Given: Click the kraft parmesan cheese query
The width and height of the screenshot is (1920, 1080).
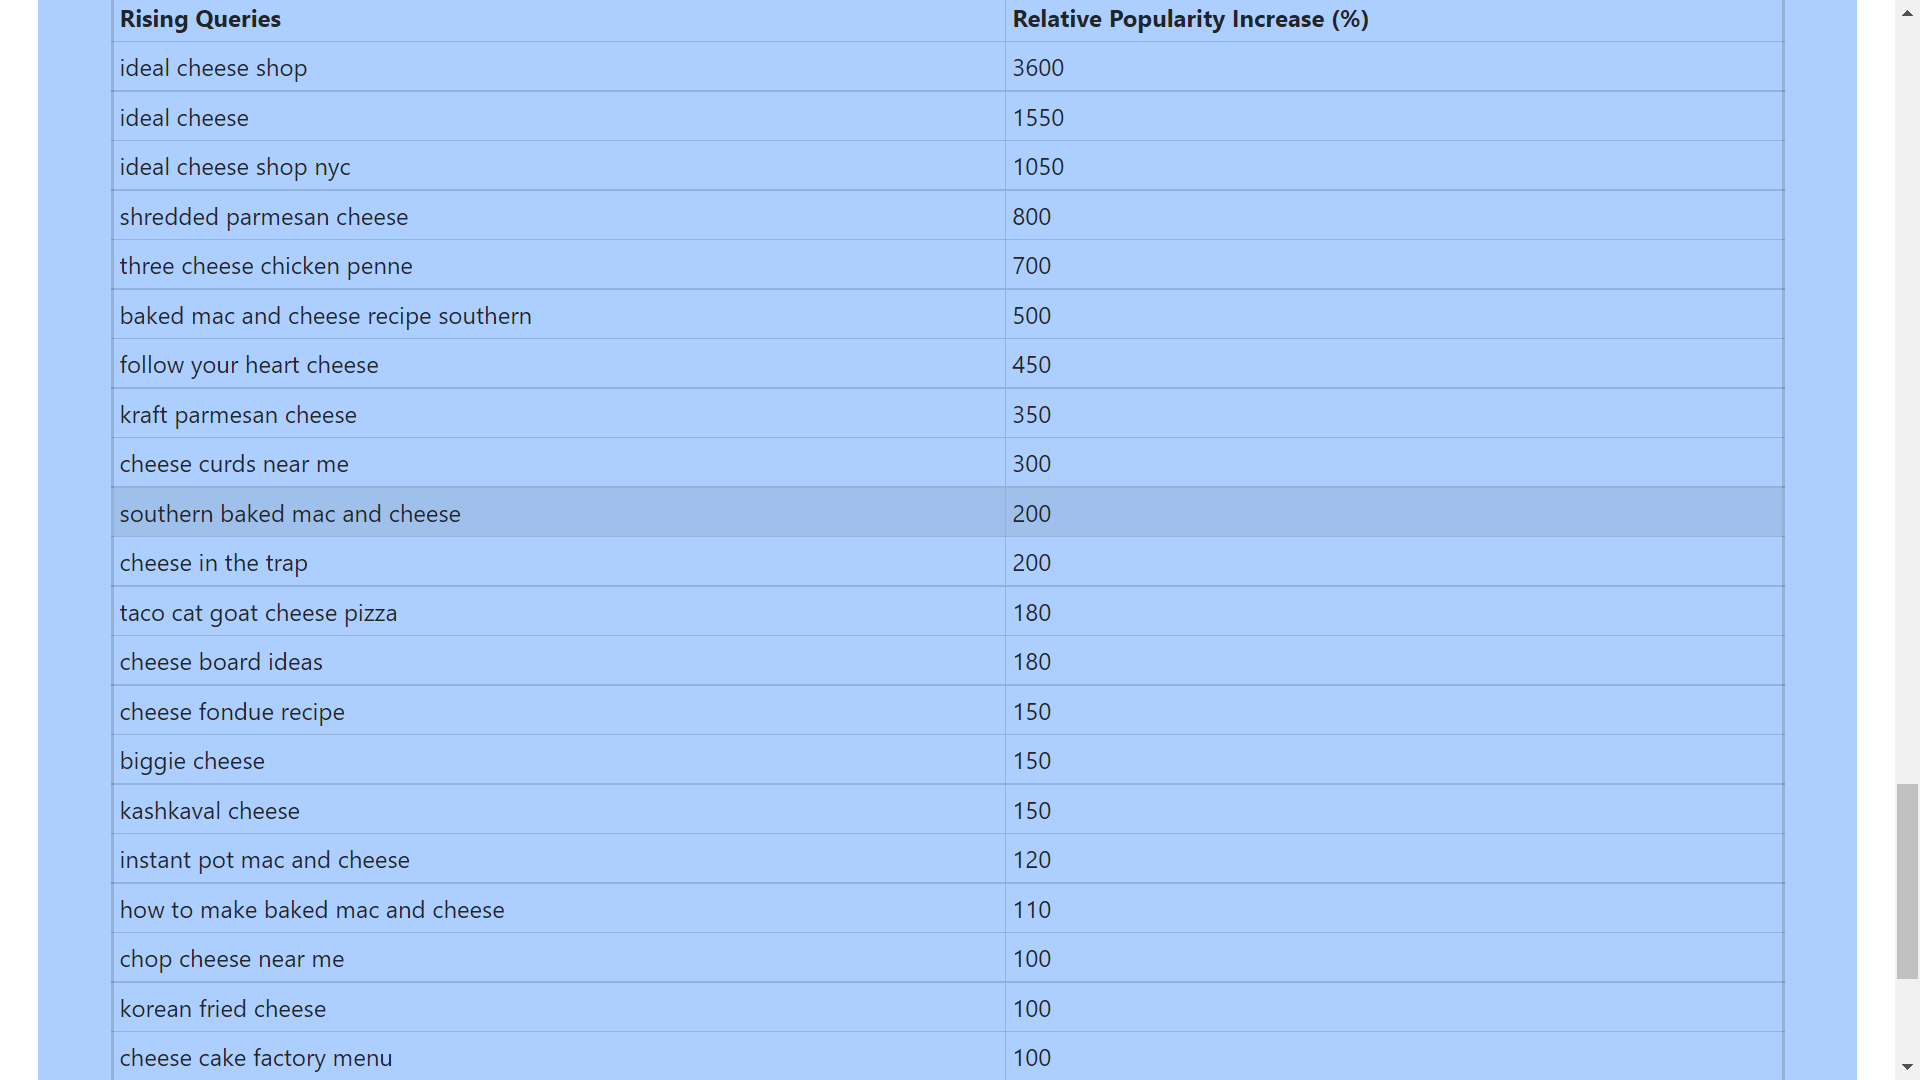Looking at the screenshot, I should (238, 415).
